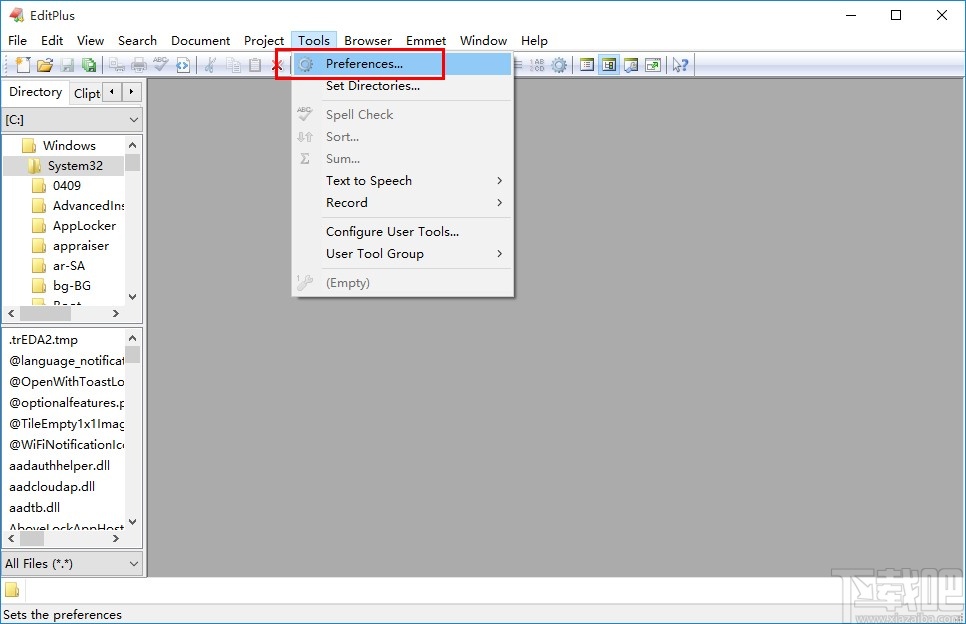This screenshot has width=966, height=624.
Task: Click the Open file folder icon
Action: 45,65
